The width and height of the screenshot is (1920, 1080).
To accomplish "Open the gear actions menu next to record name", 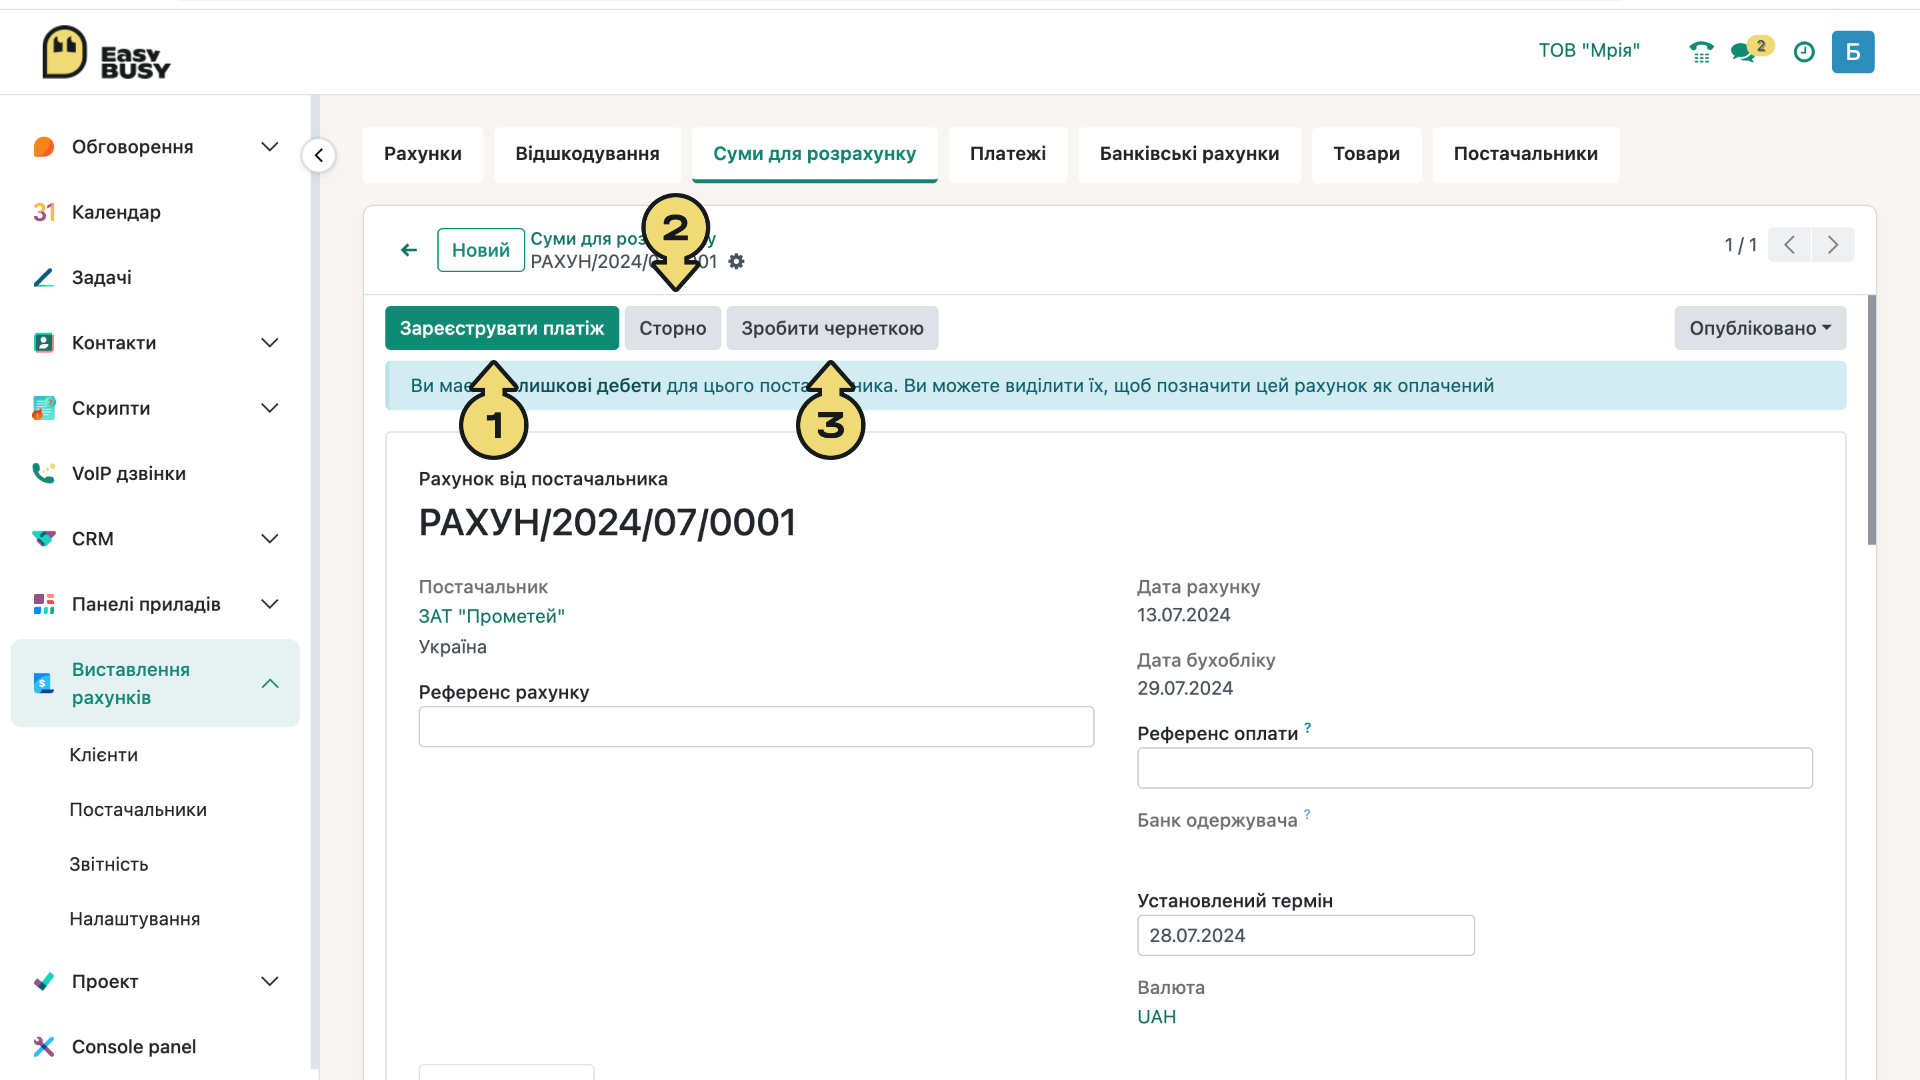I will pyautogui.click(x=737, y=261).
